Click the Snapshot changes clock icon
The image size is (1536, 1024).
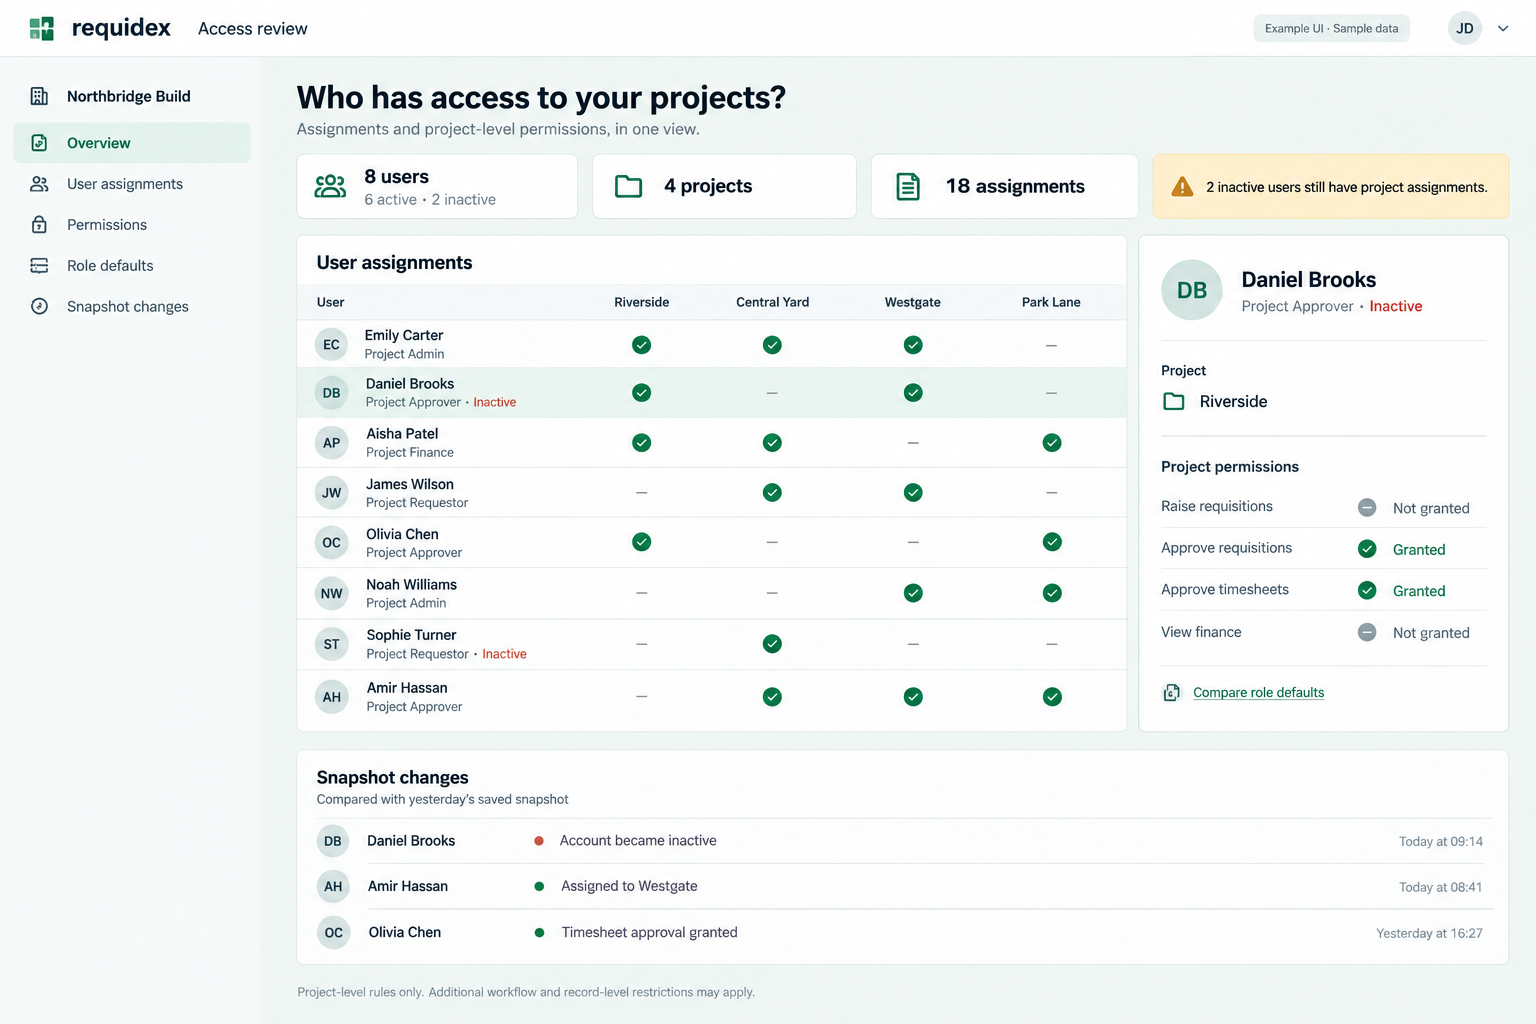click(39, 307)
